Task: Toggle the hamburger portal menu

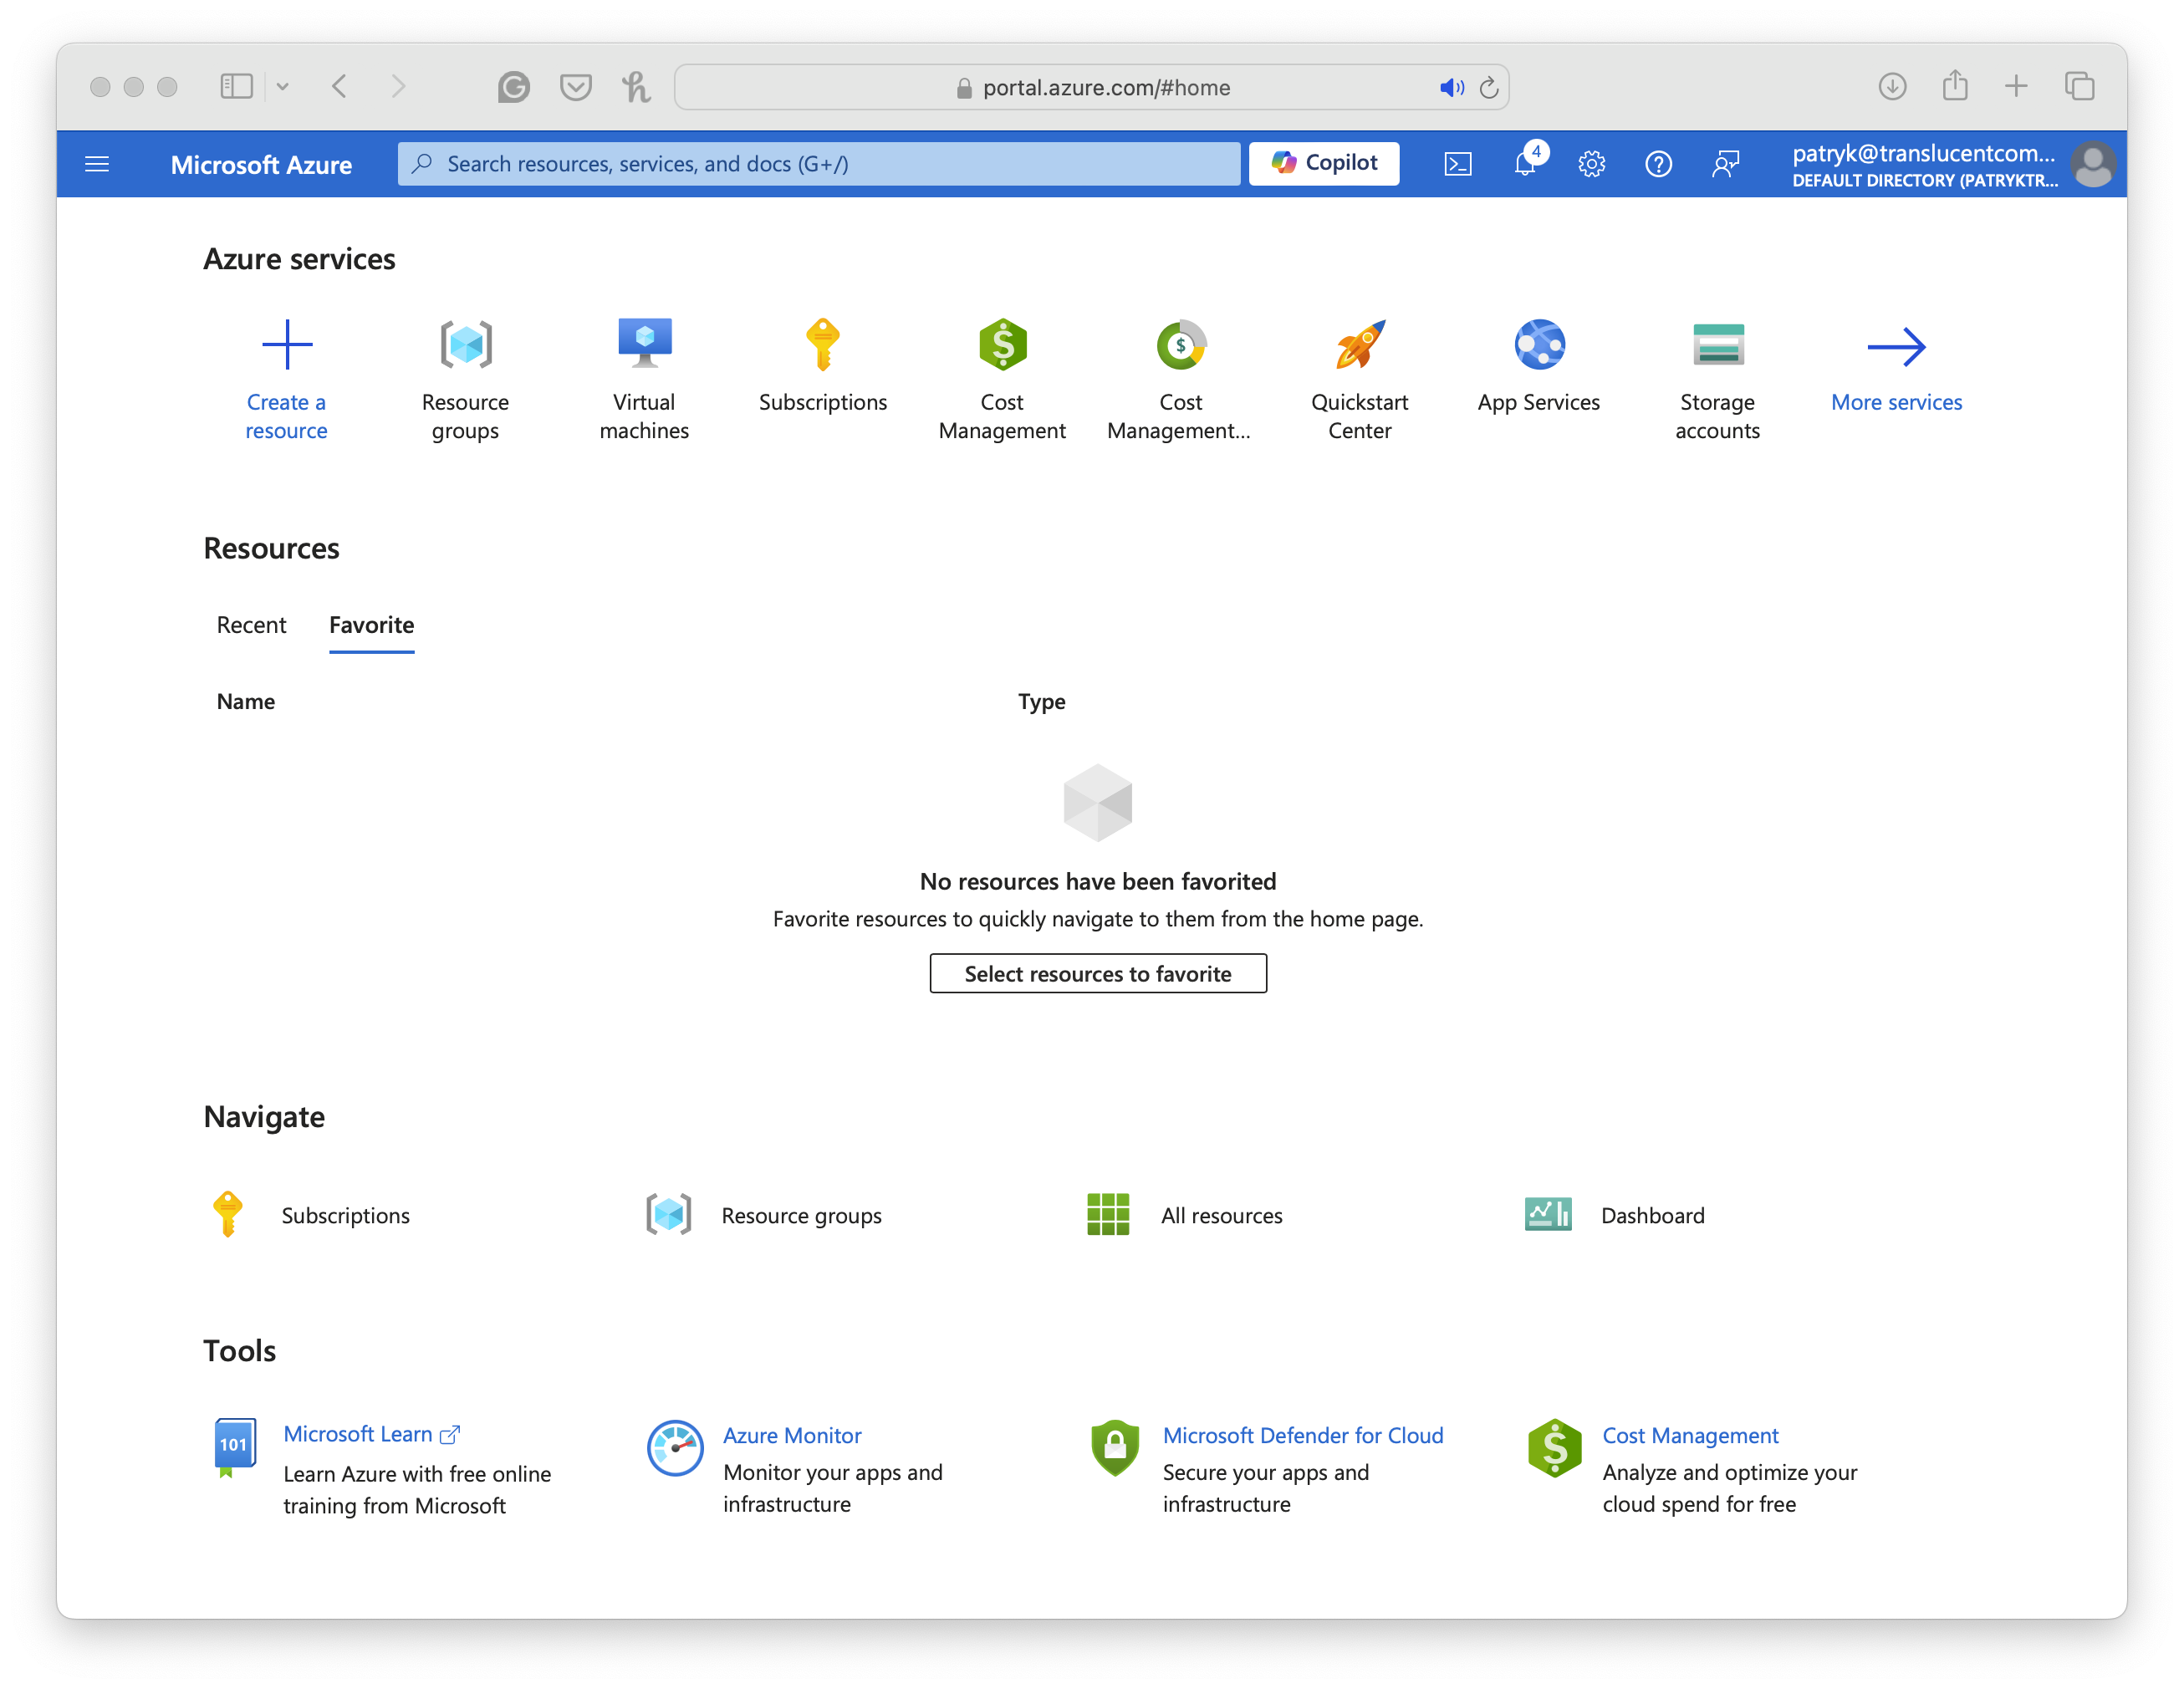Action: 97,164
